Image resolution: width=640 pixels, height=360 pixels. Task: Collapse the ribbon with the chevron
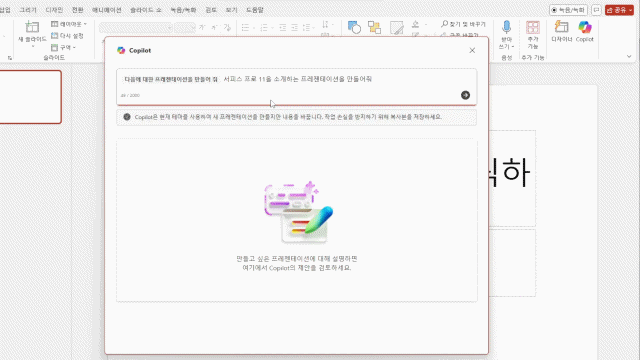[x=629, y=56]
